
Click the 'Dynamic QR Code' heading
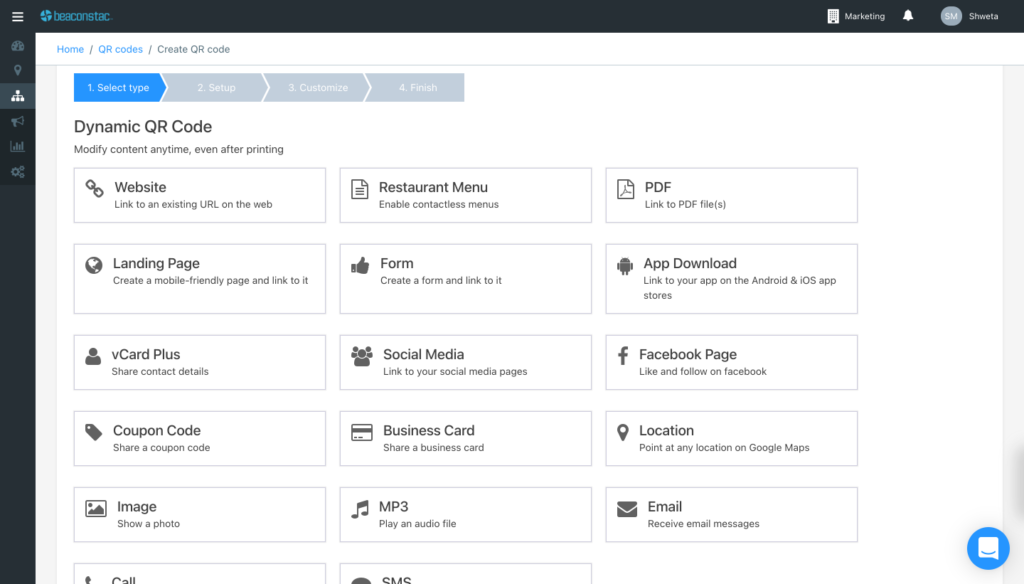143,127
